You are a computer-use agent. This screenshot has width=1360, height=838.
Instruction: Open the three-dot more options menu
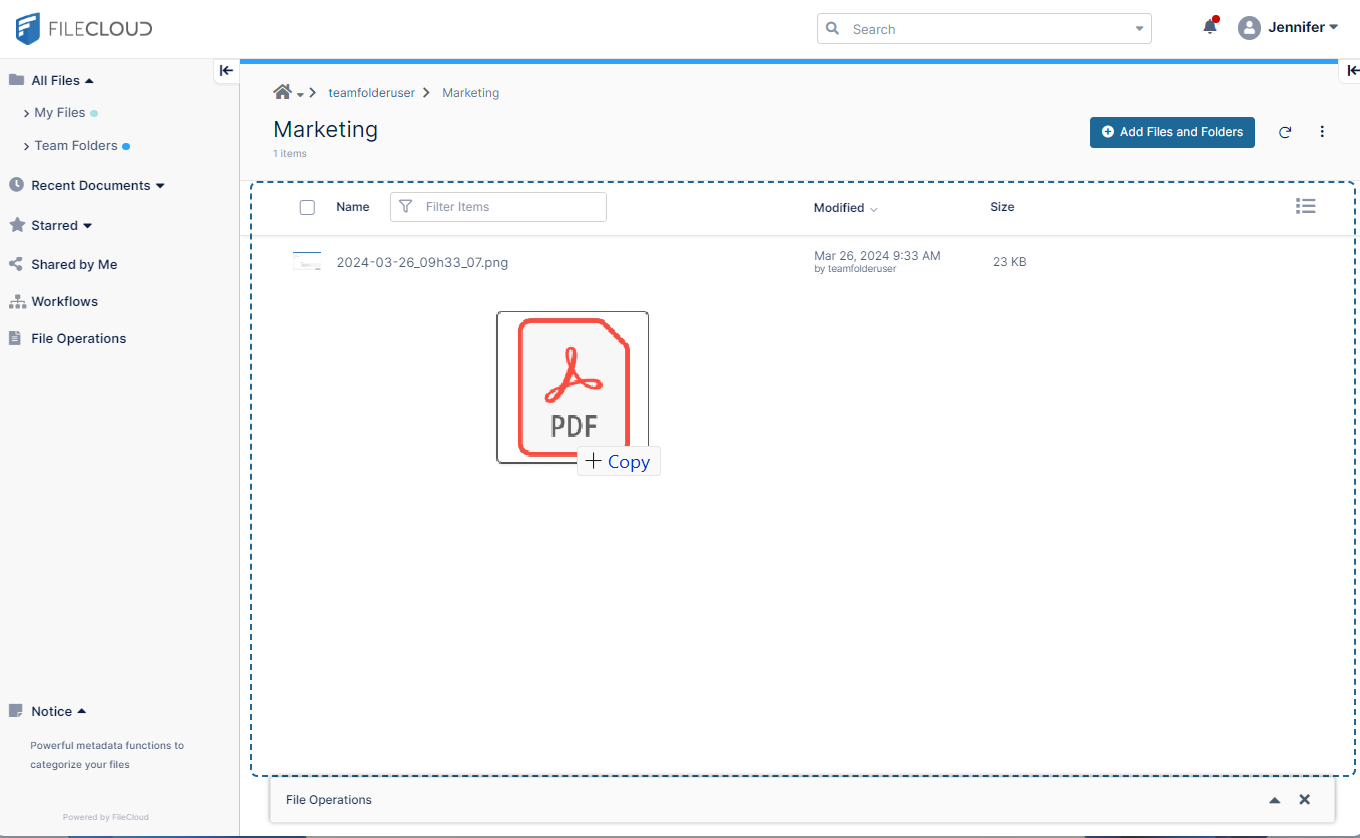pyautogui.click(x=1322, y=132)
